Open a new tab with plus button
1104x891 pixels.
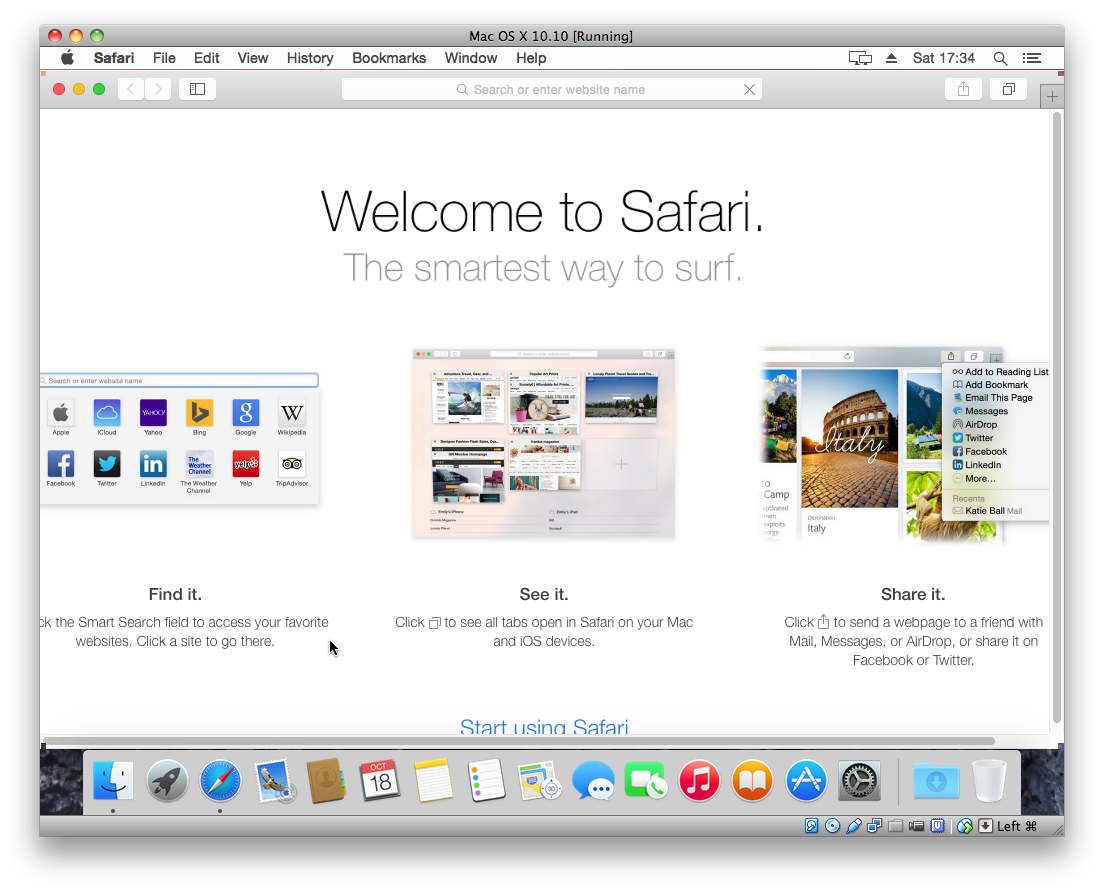point(1052,96)
